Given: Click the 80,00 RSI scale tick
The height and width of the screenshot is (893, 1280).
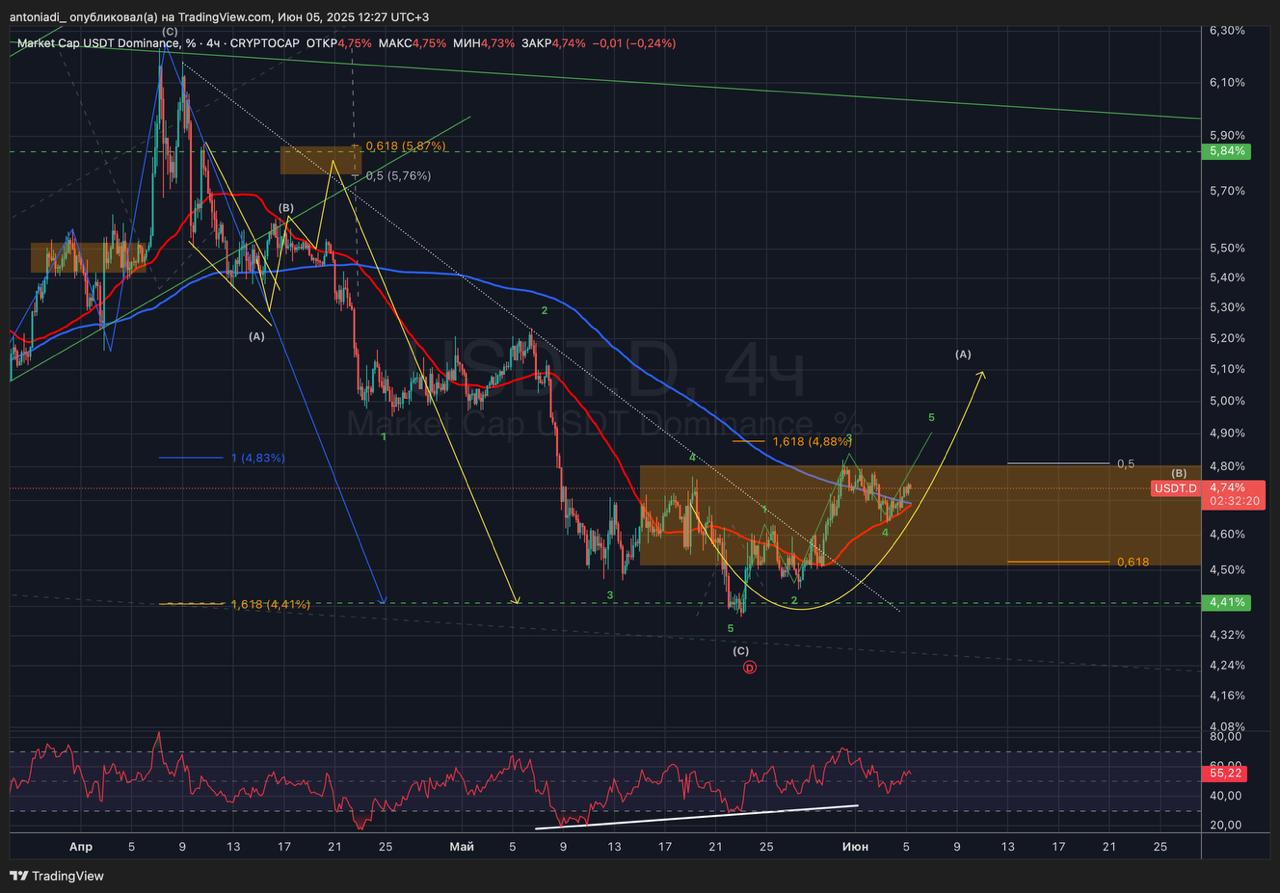Looking at the screenshot, I should coord(1225,737).
